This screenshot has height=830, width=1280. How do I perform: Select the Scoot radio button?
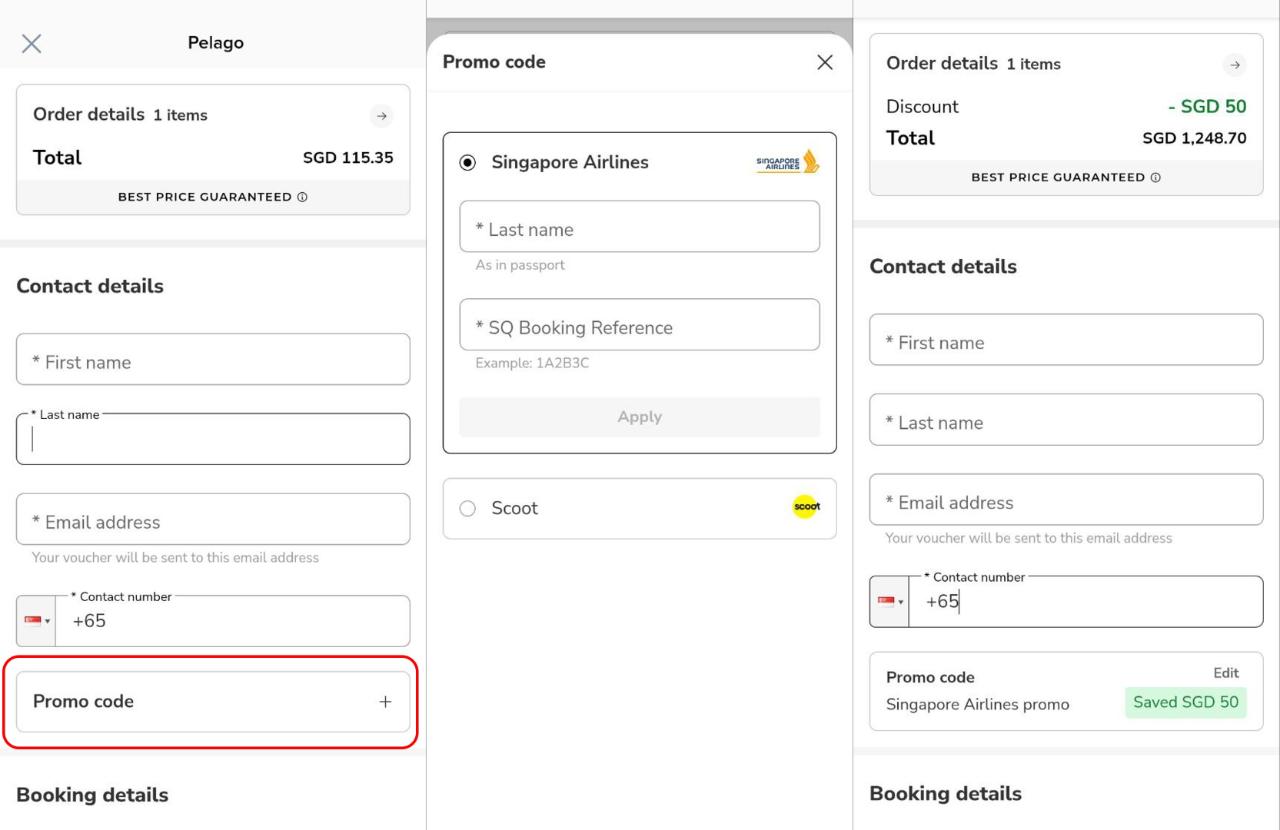tap(467, 508)
